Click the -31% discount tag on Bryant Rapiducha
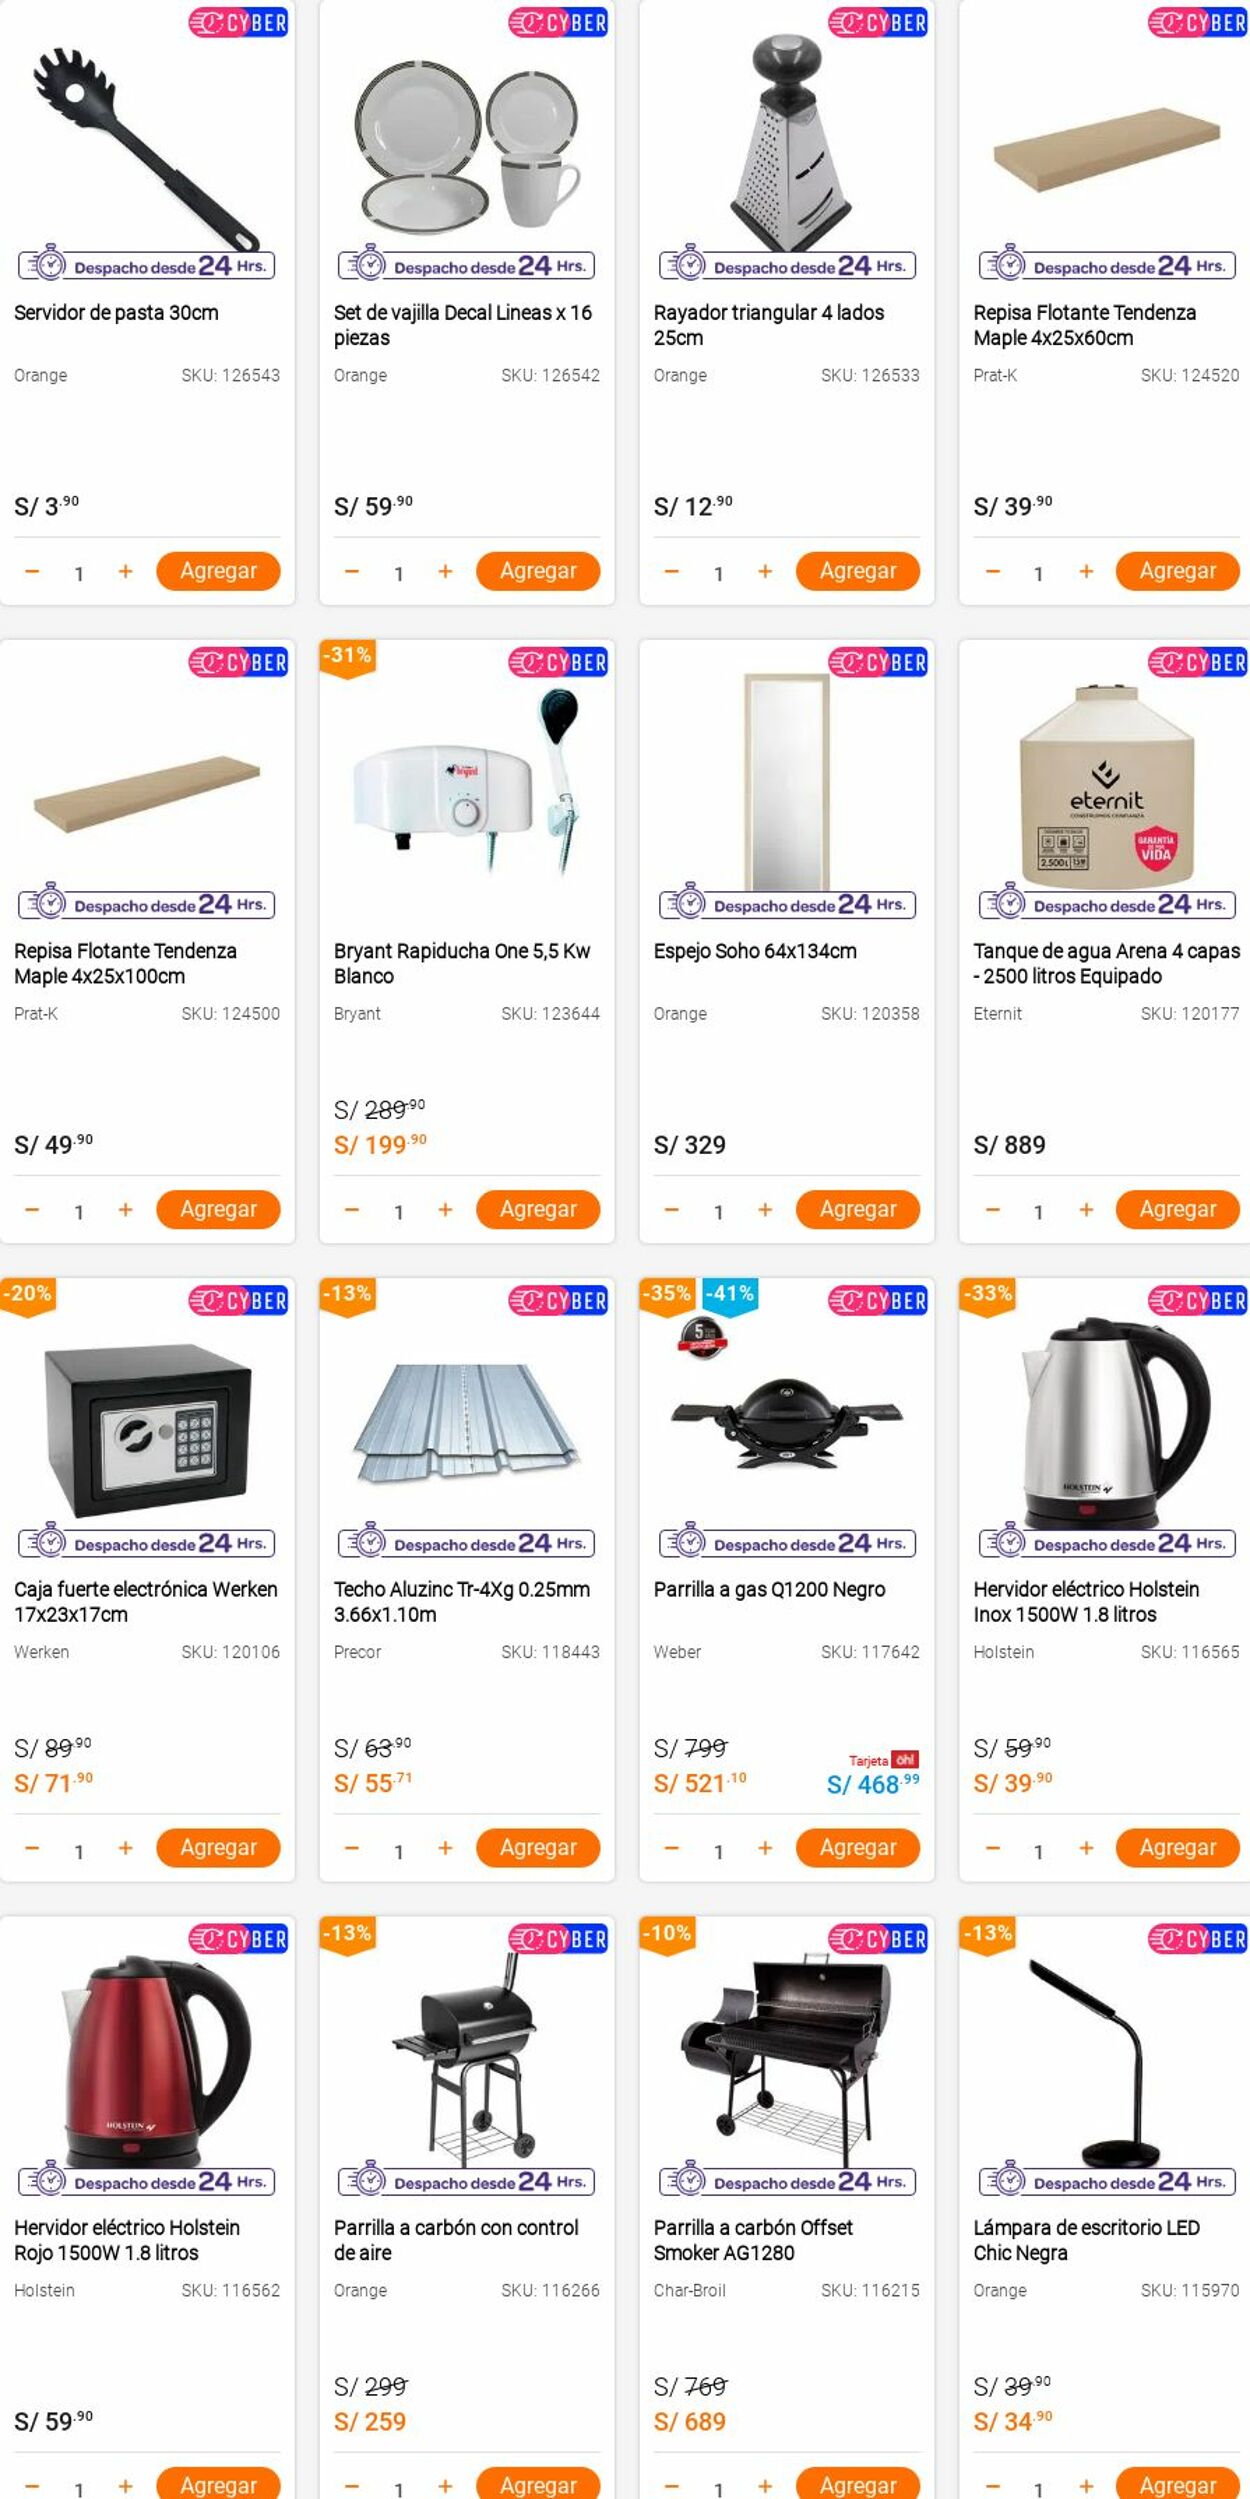1250x2499 pixels. 347,657
